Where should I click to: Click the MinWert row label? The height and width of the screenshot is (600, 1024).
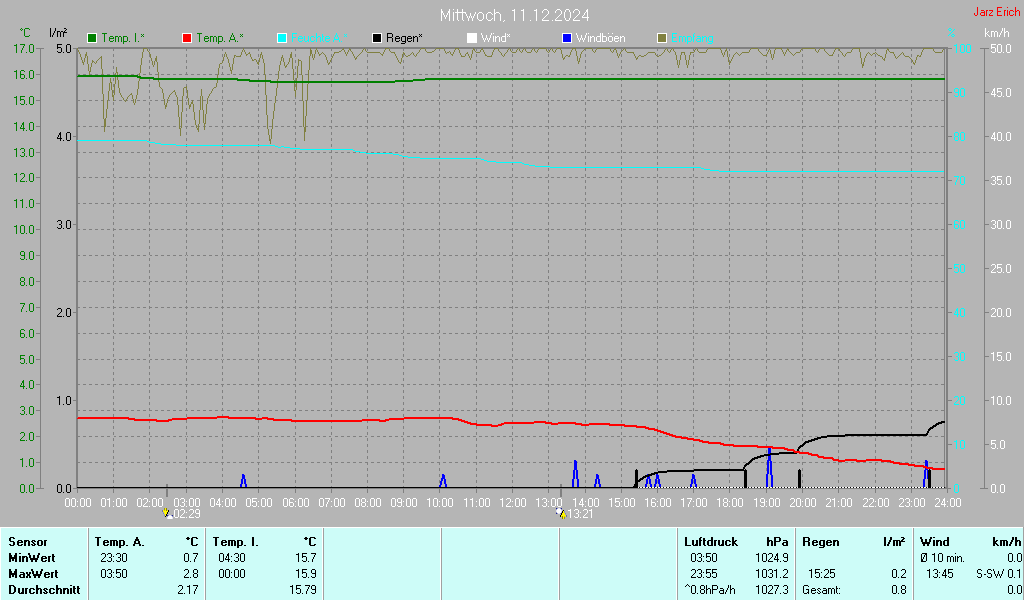[x=31, y=558]
